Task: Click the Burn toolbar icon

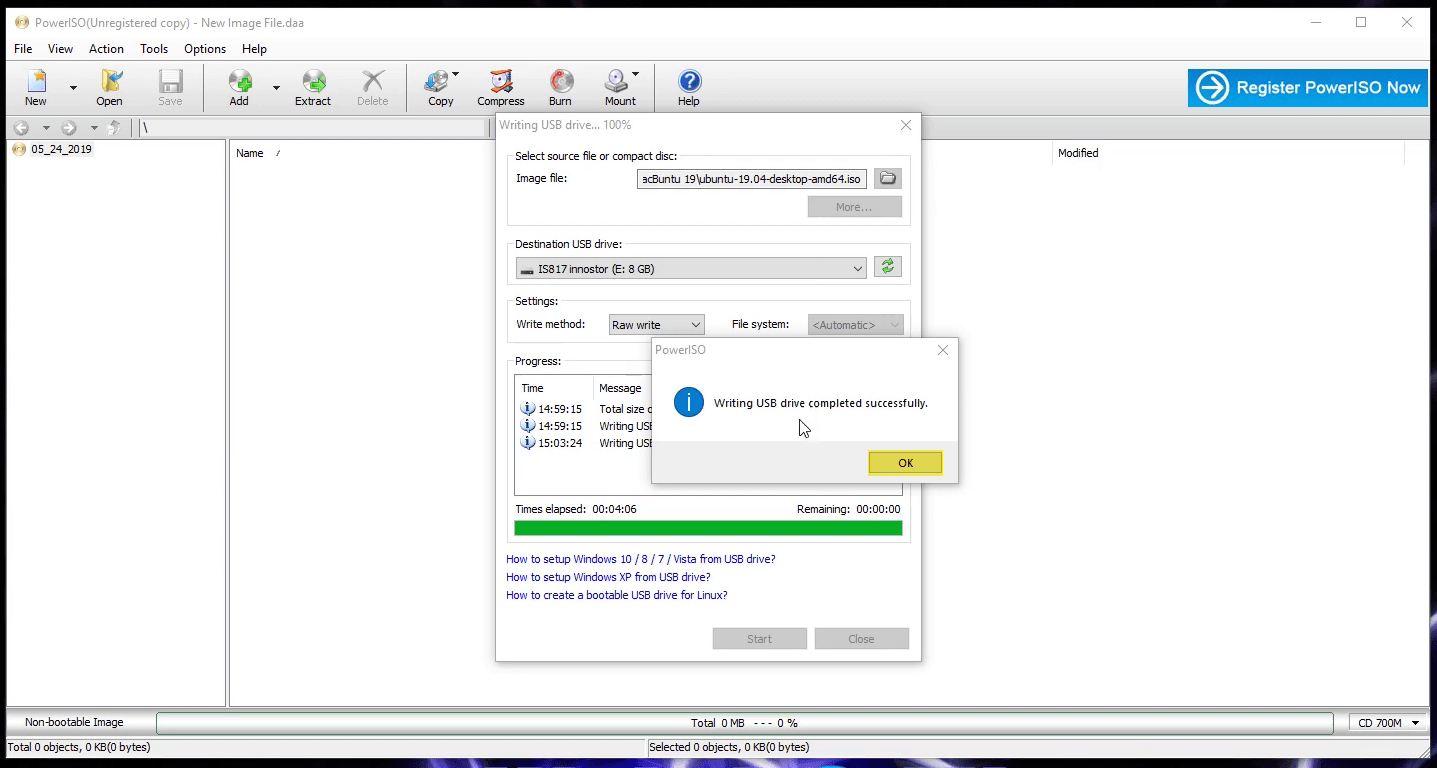Action: (x=561, y=88)
